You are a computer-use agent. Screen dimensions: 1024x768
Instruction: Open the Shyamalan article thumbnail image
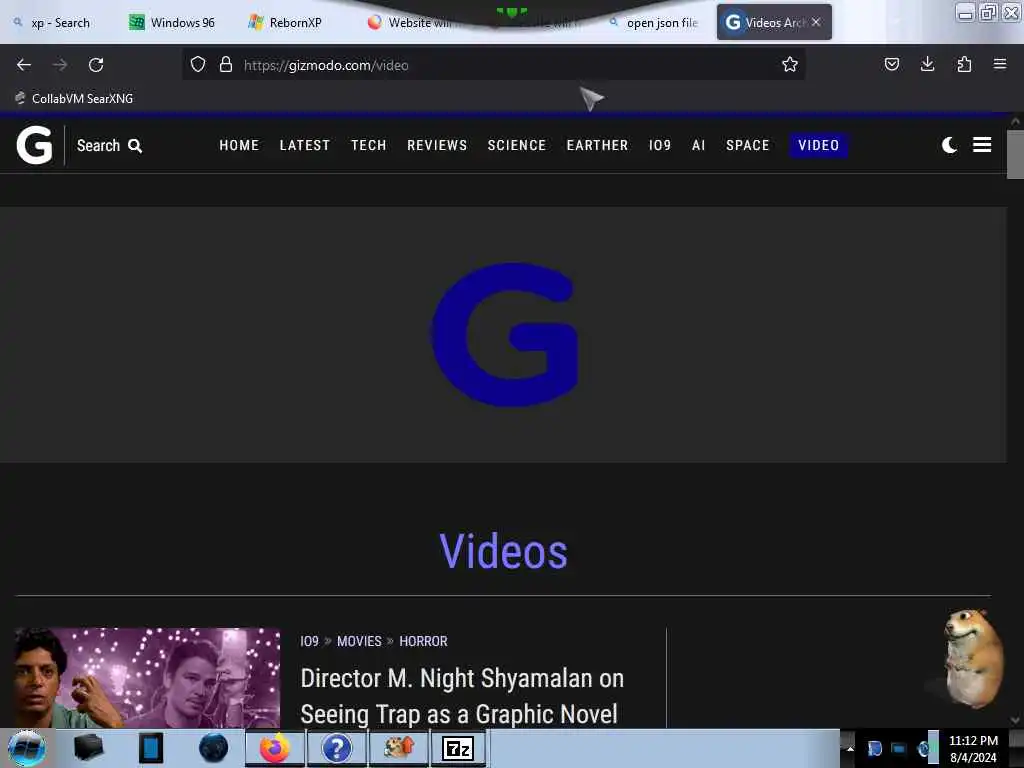[x=148, y=678]
